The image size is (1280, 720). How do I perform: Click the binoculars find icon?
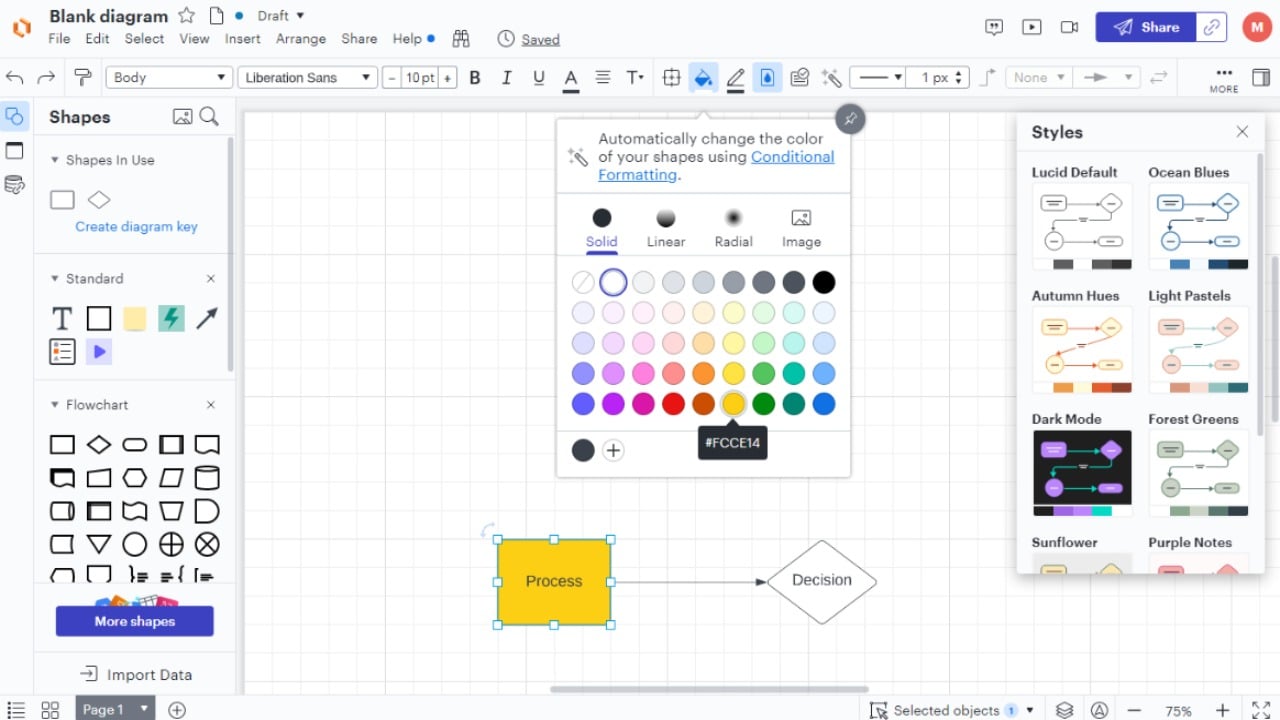click(461, 39)
